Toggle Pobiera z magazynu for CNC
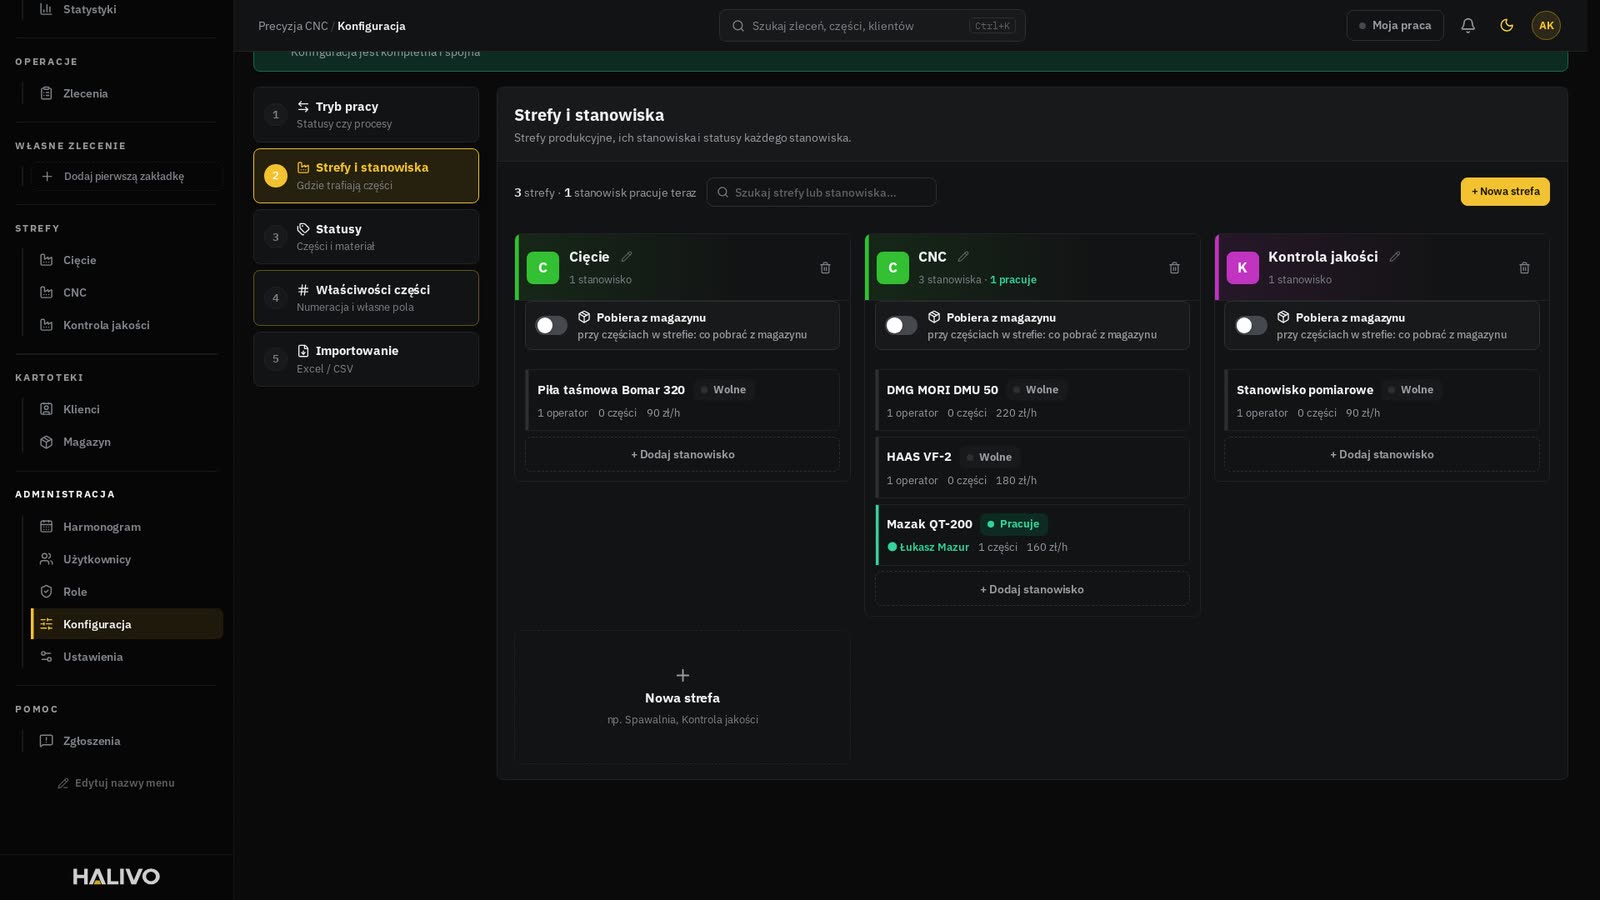Viewport: 1600px width, 900px height. [901, 326]
